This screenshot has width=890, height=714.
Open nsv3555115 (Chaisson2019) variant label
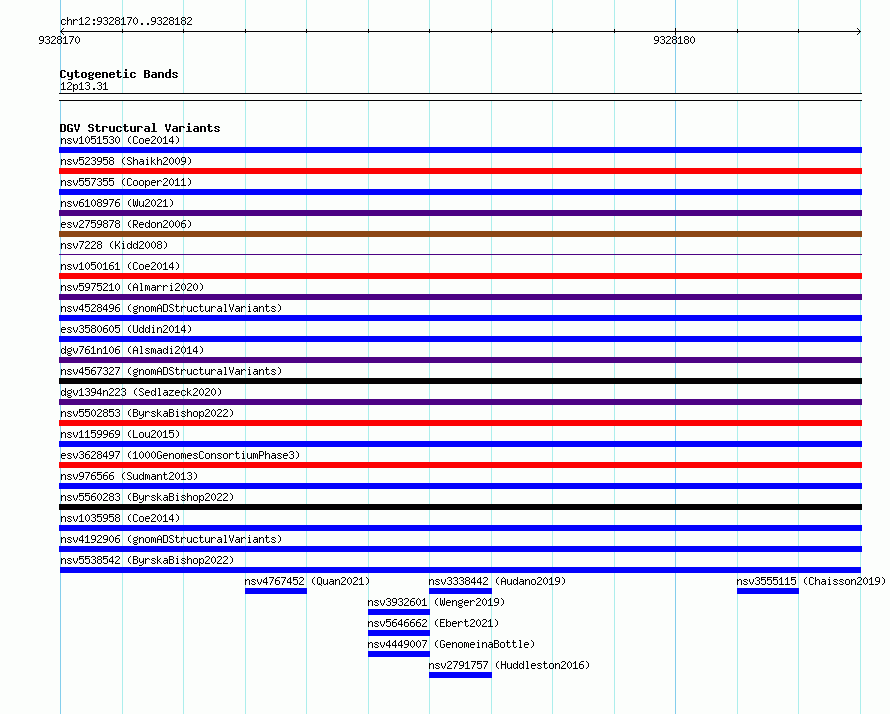(811, 581)
